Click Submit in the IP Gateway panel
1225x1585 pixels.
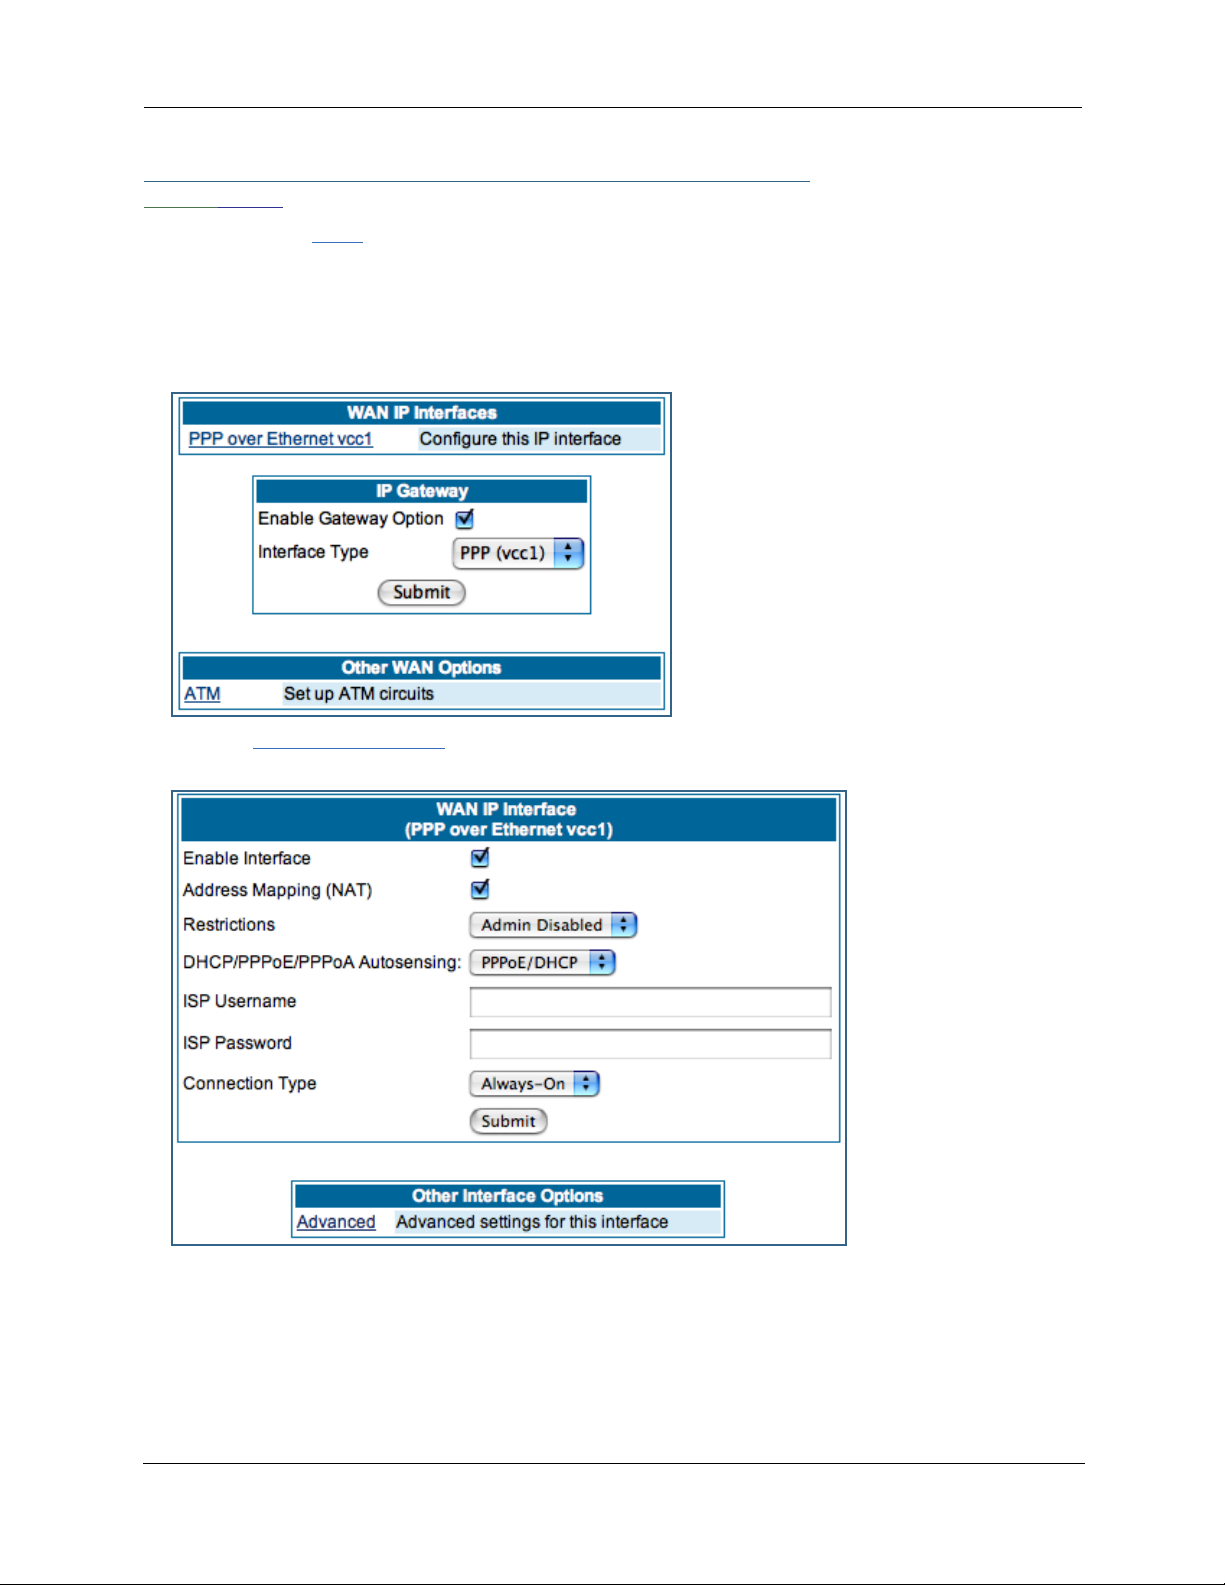coord(421,592)
